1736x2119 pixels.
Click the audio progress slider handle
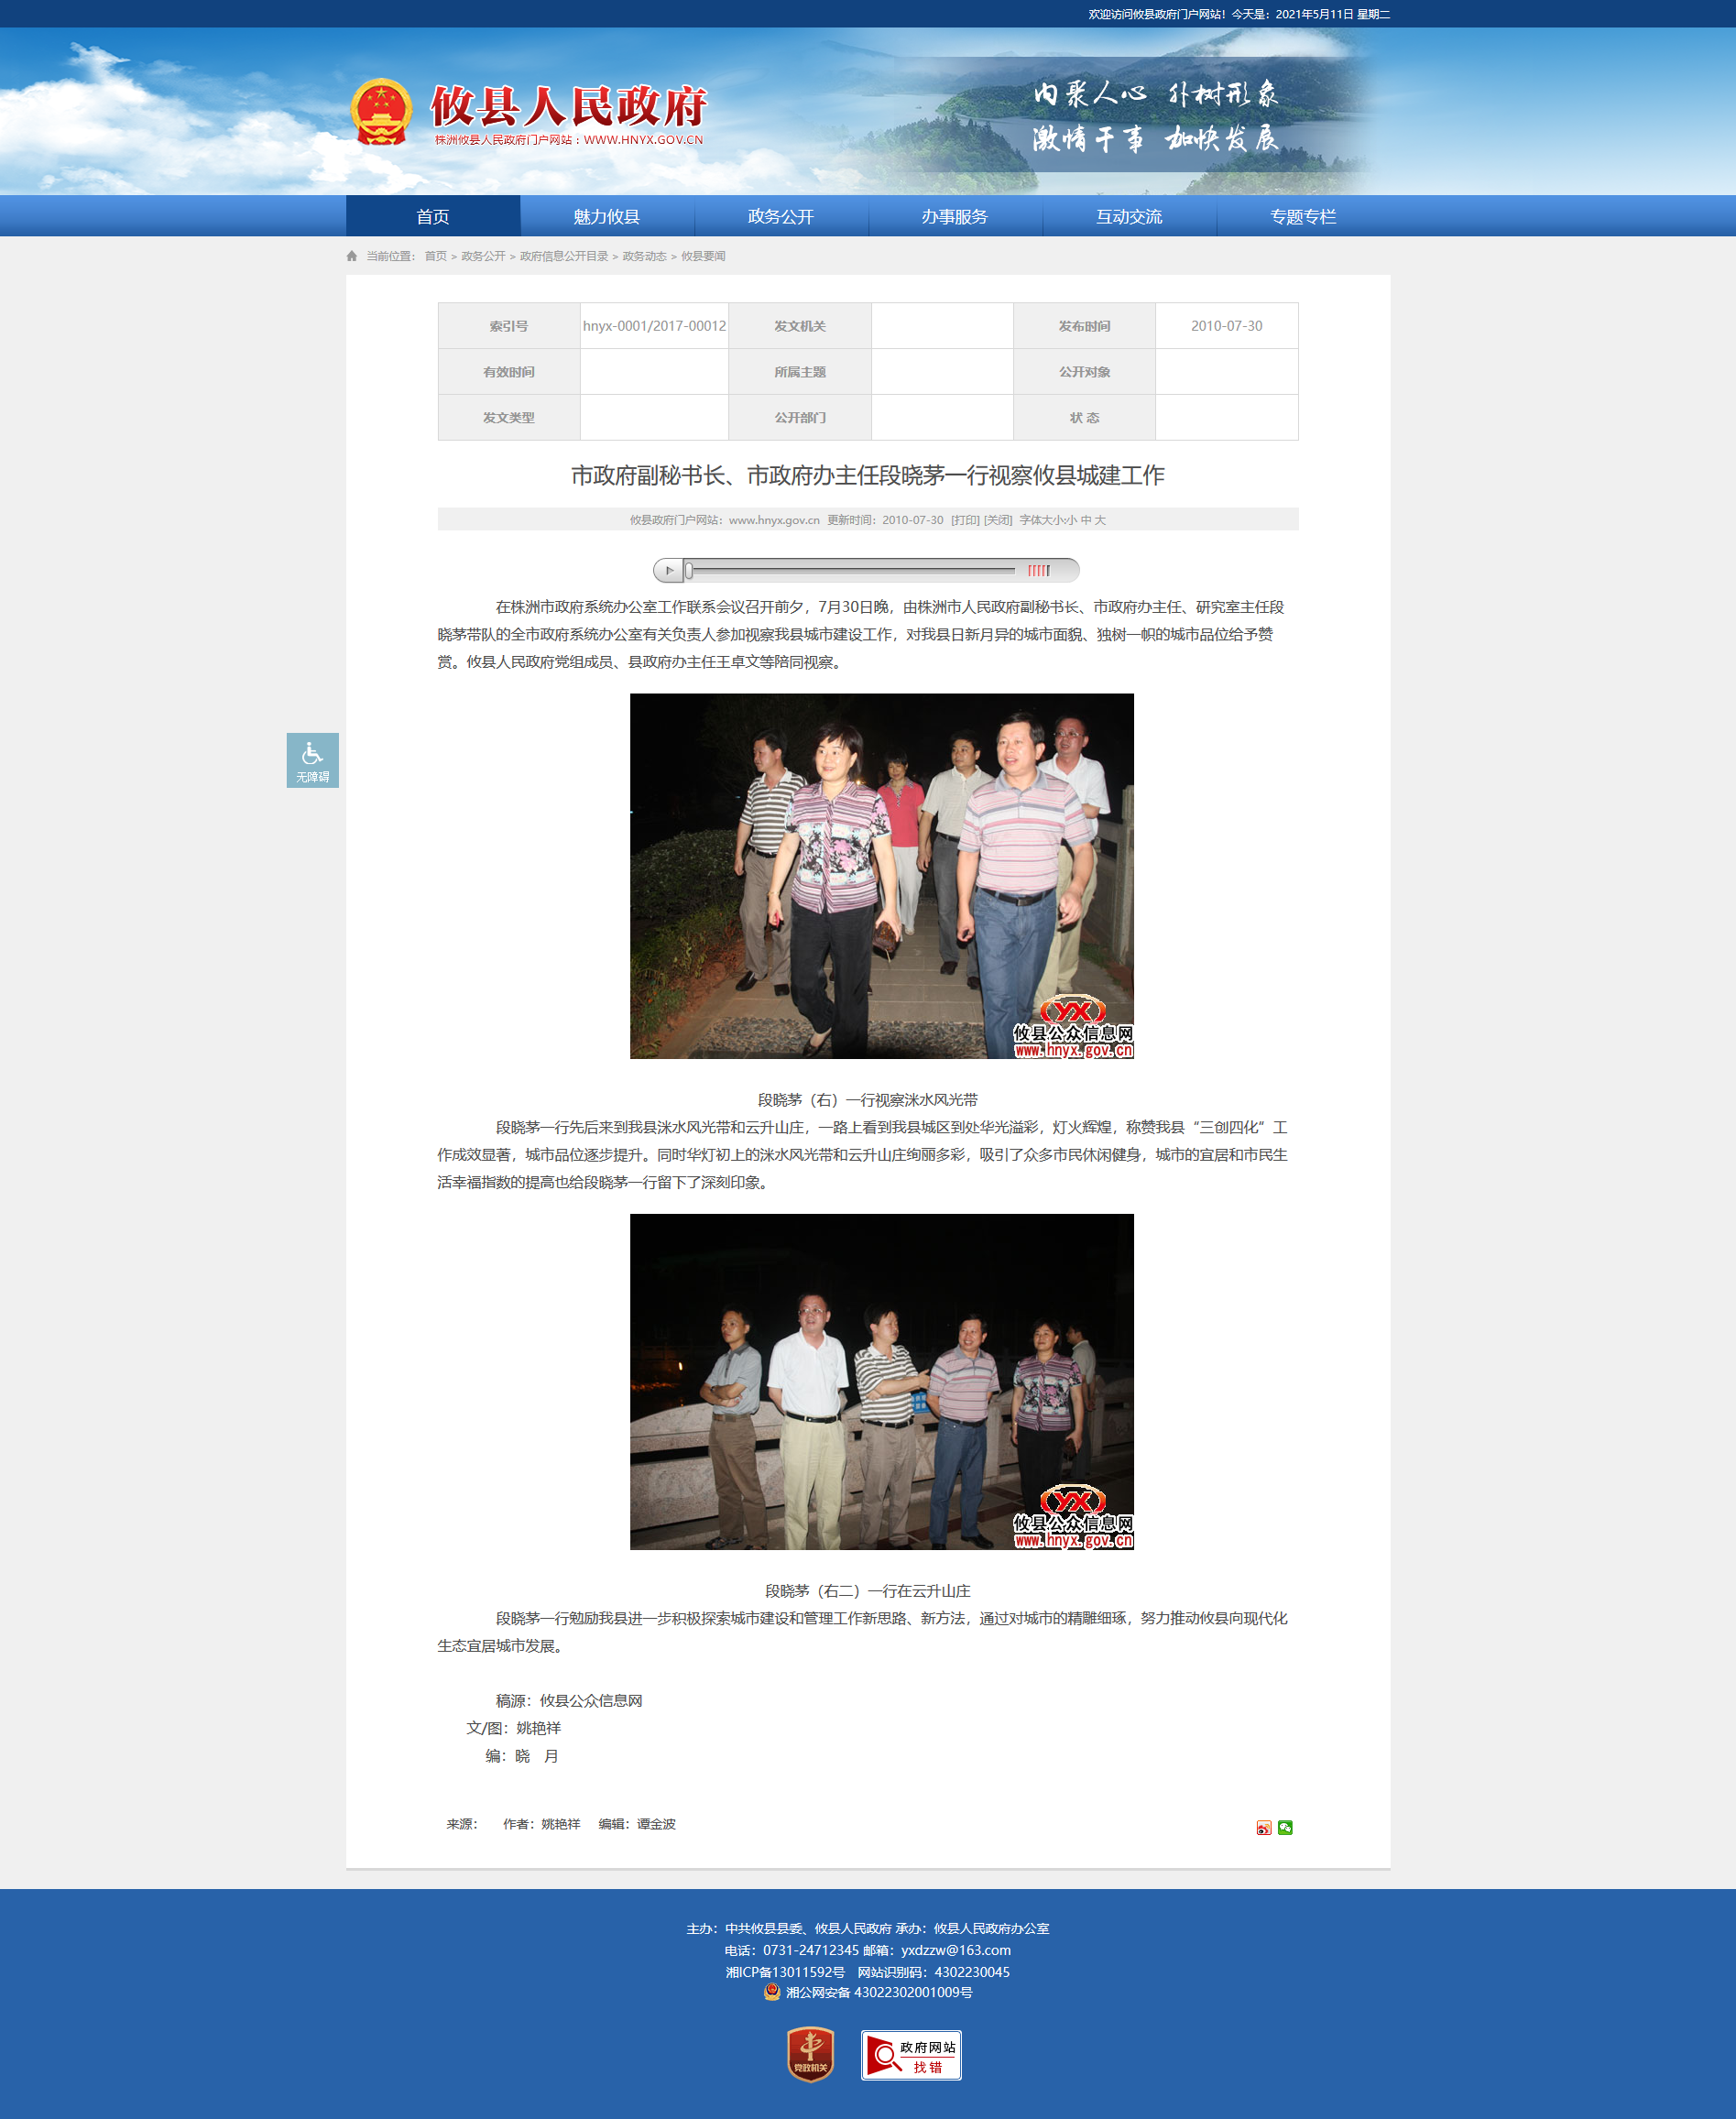[689, 570]
